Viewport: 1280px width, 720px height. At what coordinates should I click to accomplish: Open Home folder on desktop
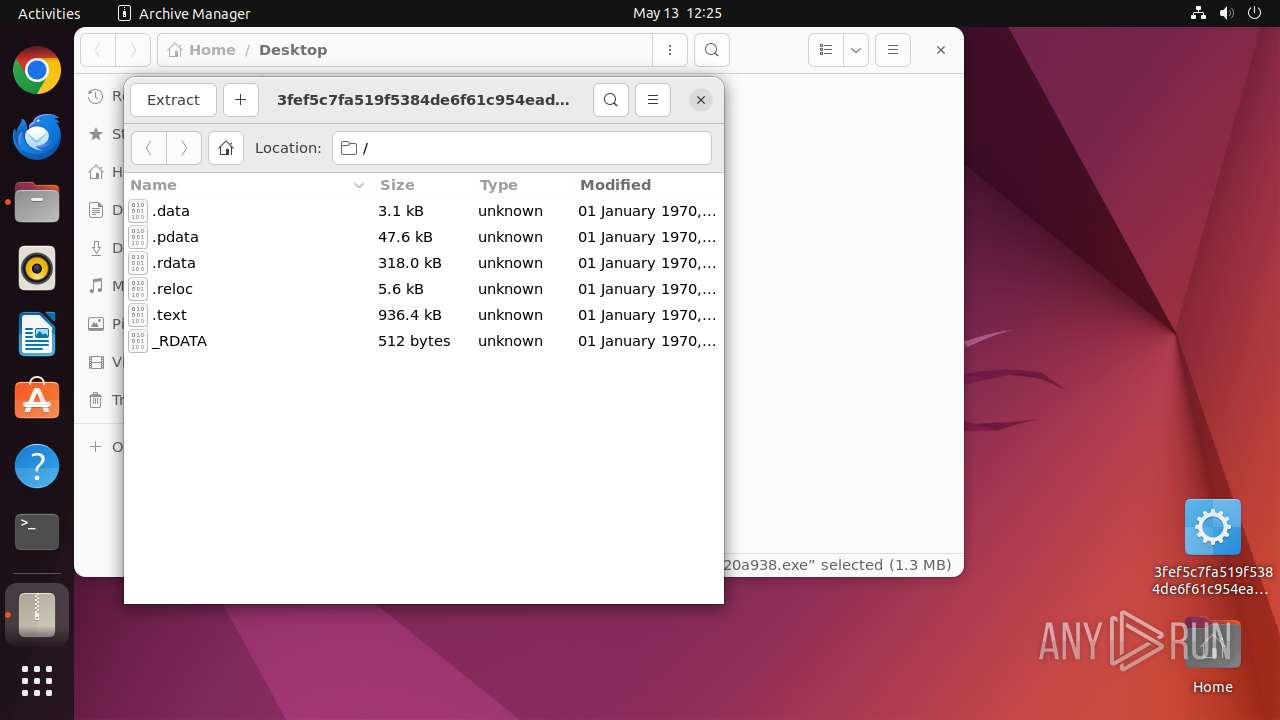click(x=1213, y=655)
